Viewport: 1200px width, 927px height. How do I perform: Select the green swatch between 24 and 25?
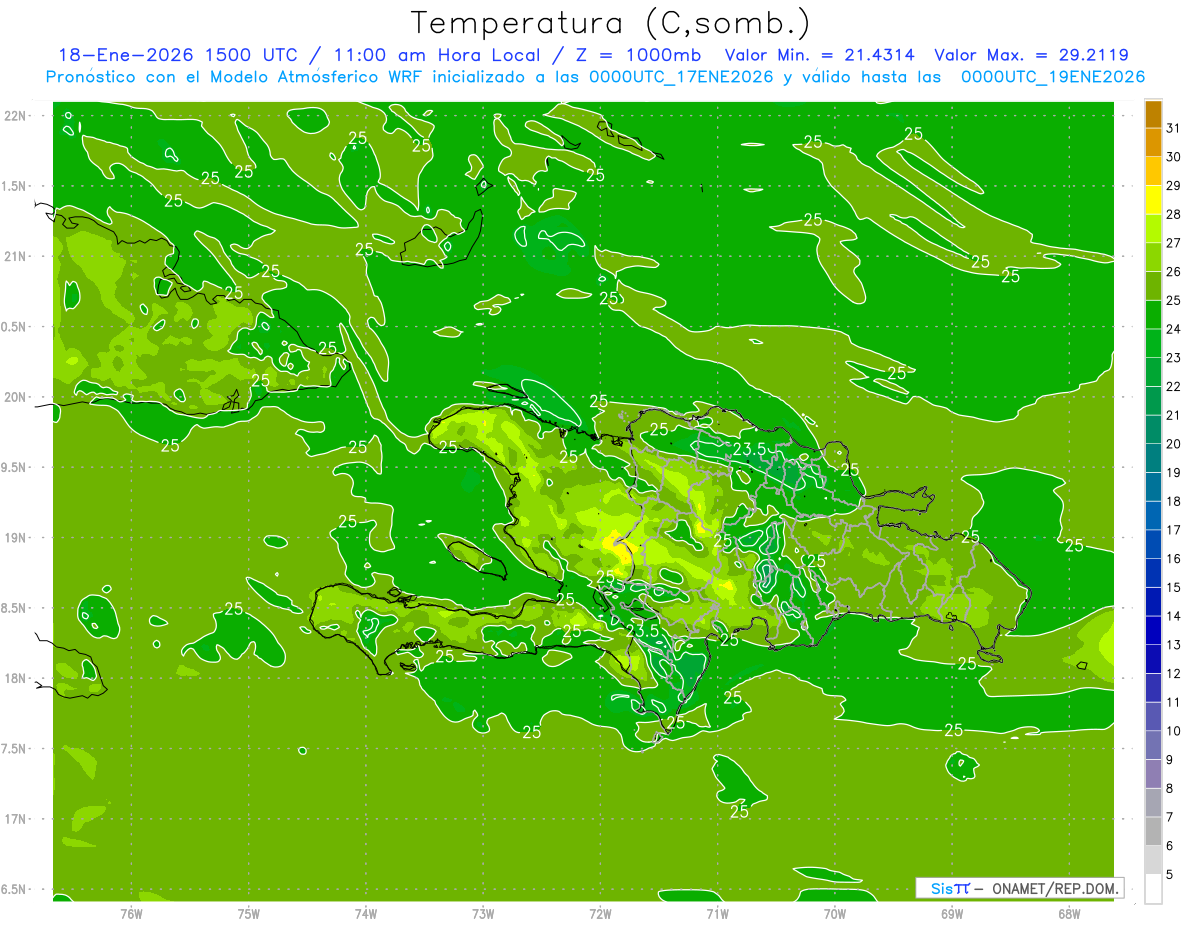(1154, 315)
